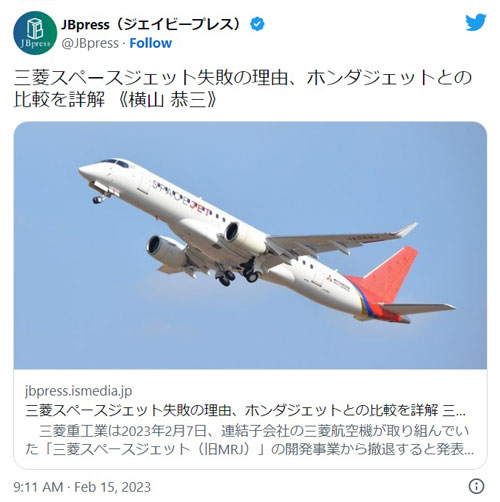Click the card description about 三菱重工業
Viewport: 500px width, 502px height.
[249, 440]
